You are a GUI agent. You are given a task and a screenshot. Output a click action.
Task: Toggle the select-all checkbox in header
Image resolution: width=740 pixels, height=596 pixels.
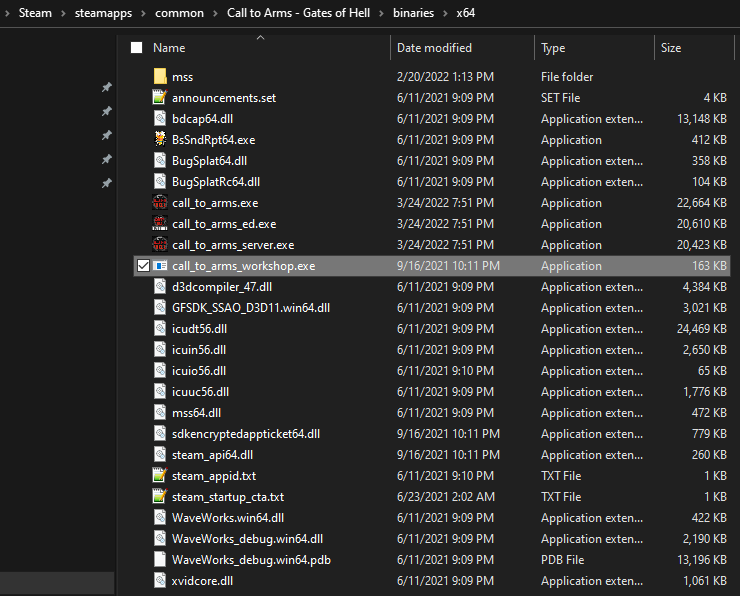coord(136,48)
